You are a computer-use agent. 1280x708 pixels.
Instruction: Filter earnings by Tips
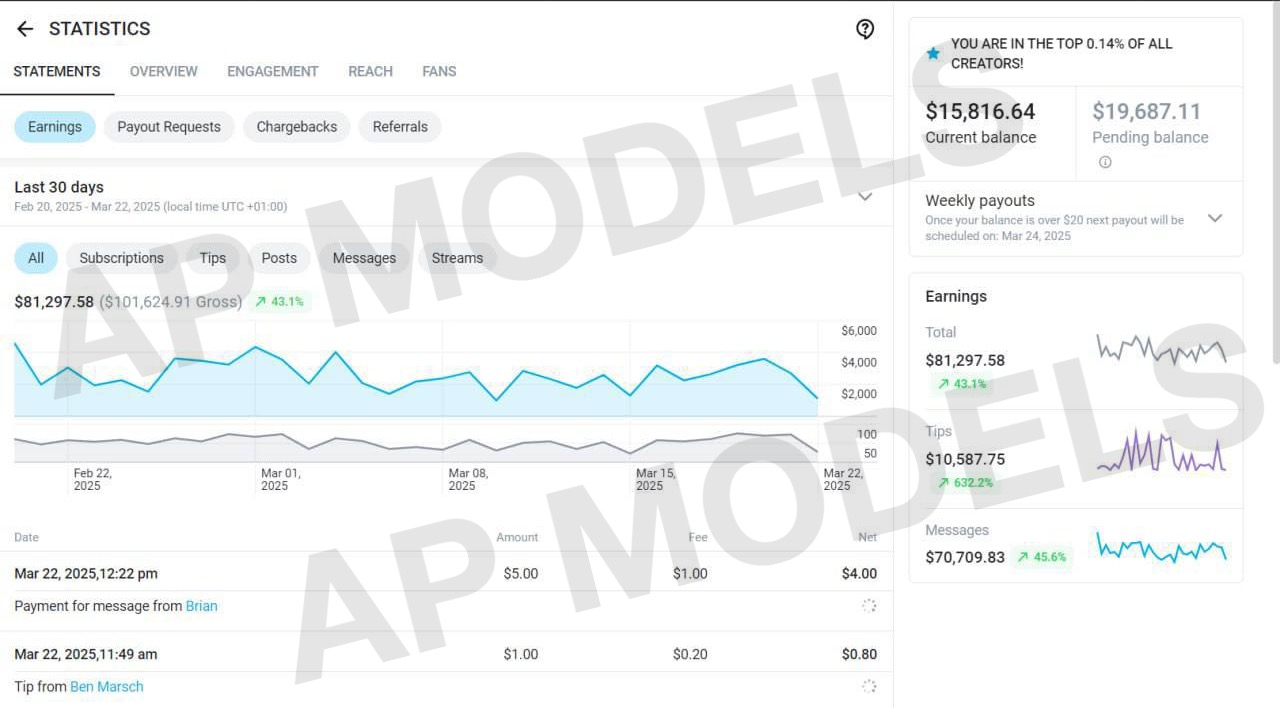coord(213,258)
